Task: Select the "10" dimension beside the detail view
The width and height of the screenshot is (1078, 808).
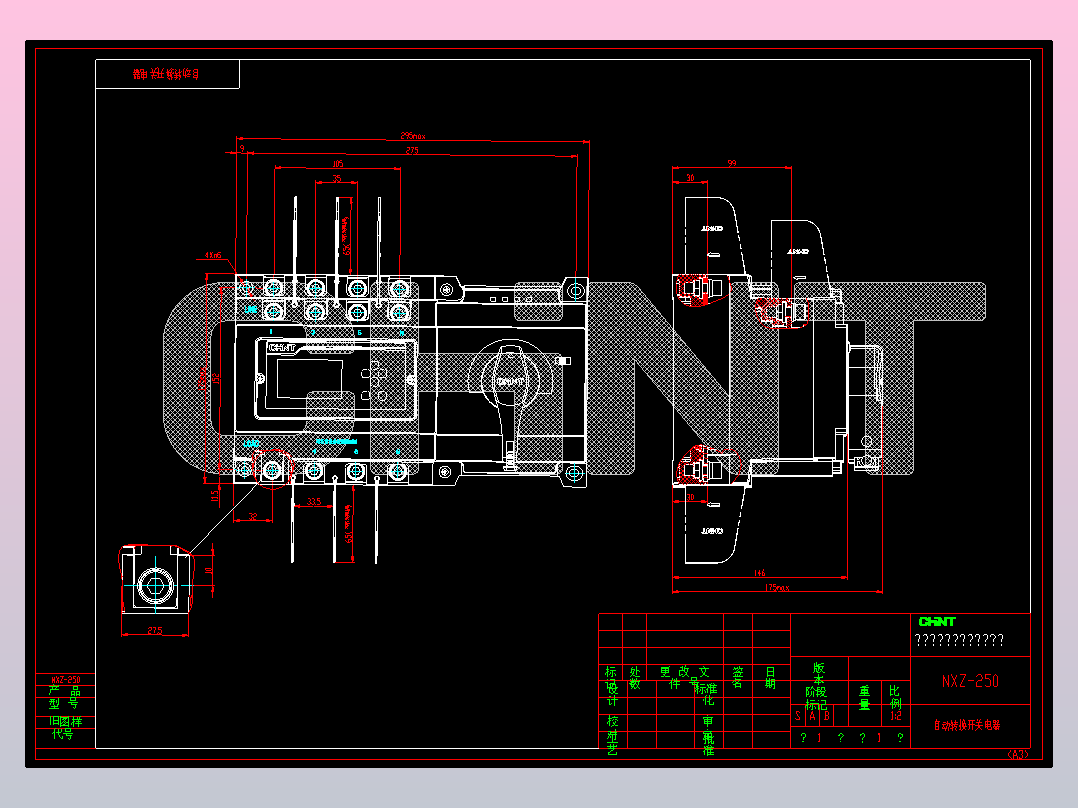Action: (x=208, y=570)
